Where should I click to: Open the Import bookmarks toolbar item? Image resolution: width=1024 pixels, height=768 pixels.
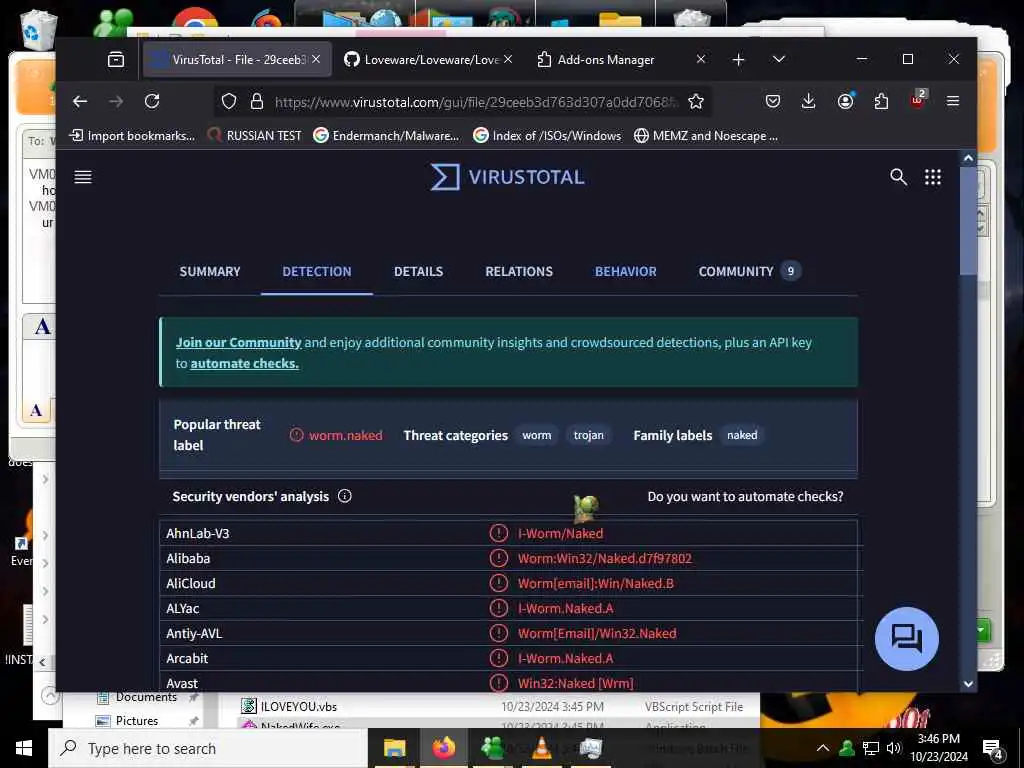coord(132,136)
